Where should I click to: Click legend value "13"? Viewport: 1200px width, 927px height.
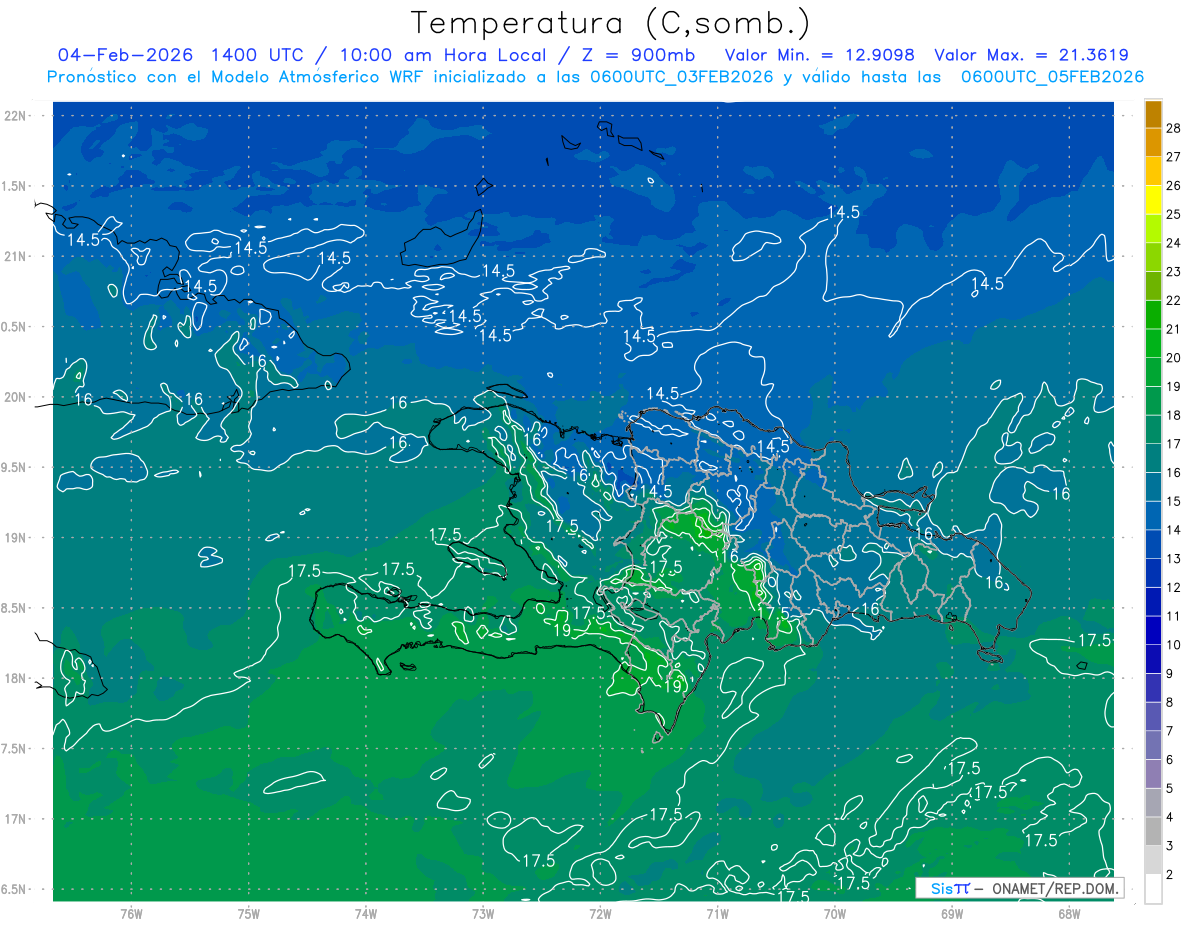click(1173, 558)
